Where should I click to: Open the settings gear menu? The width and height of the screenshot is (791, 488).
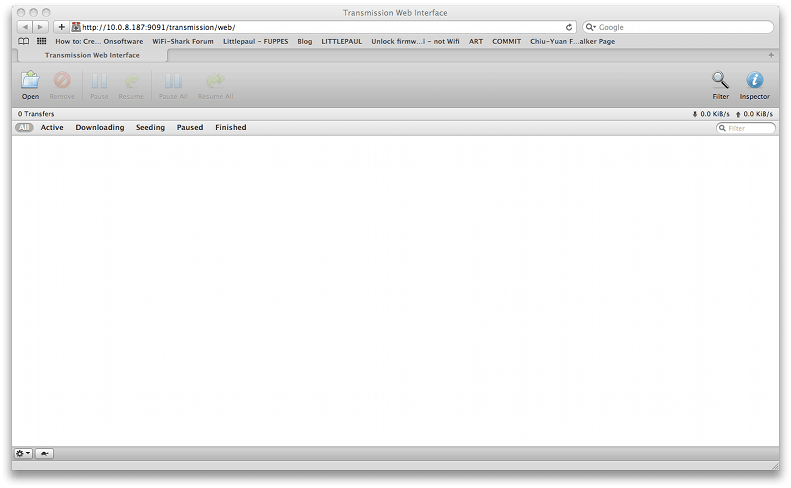tap(23, 453)
